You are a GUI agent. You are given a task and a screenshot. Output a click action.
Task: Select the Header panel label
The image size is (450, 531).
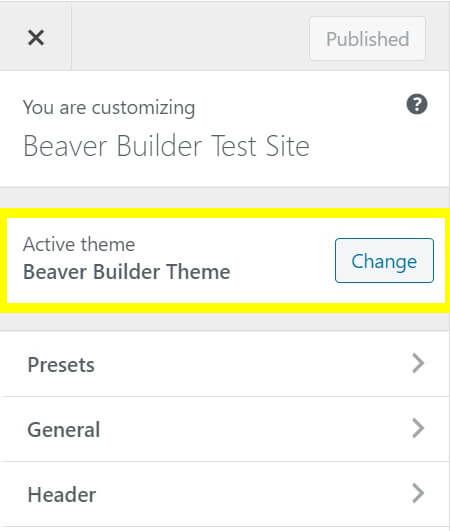pyautogui.click(x=62, y=495)
